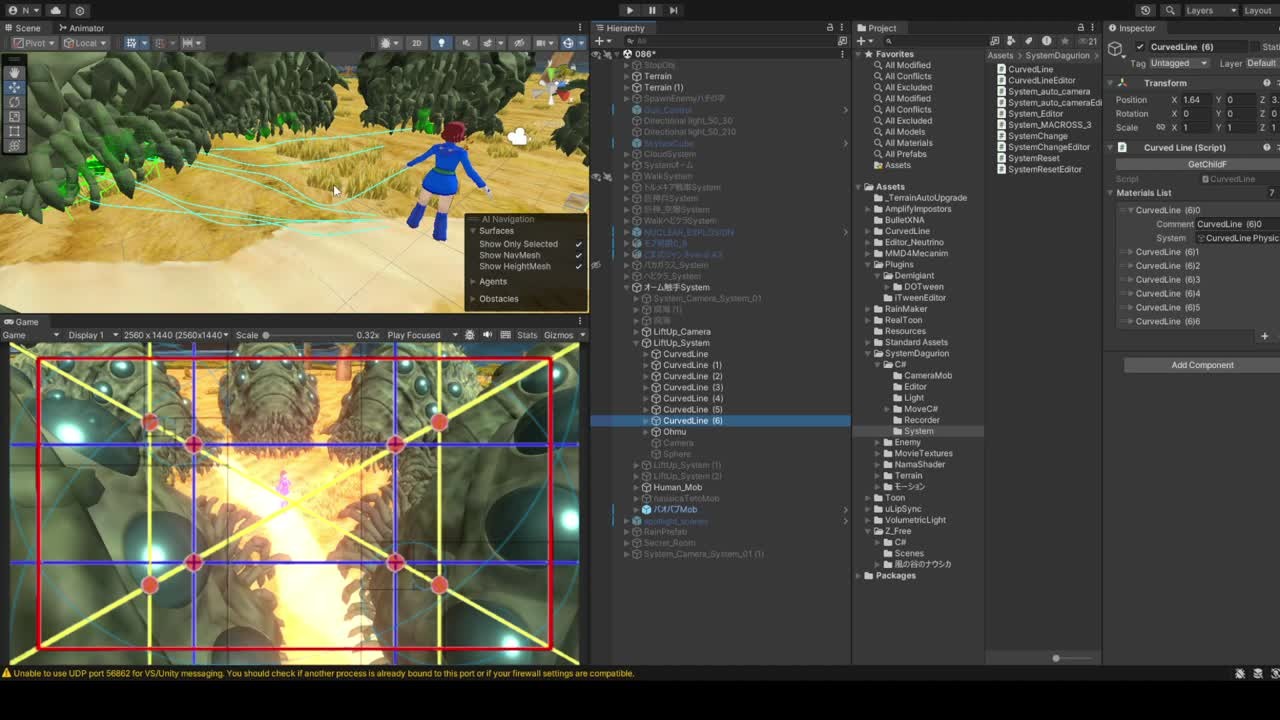The image size is (1280, 720).
Task: Click the Add Component button
Action: coord(1202,365)
